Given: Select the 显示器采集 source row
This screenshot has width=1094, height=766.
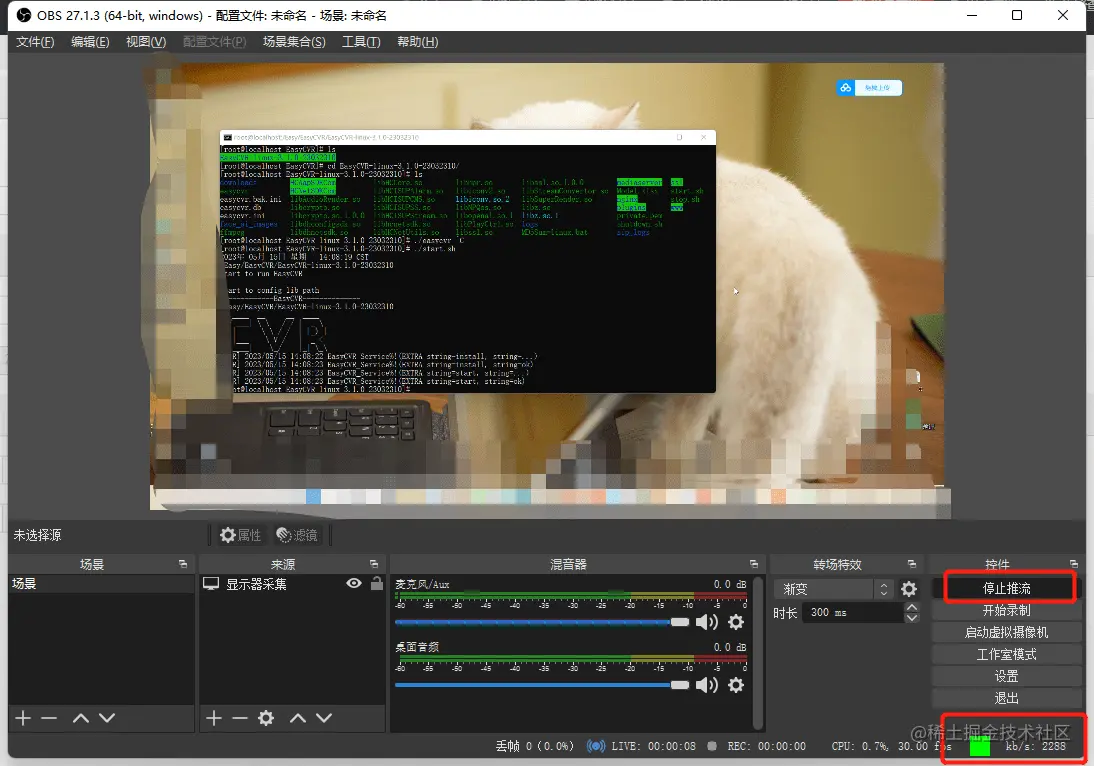Looking at the screenshot, I should [x=292, y=584].
